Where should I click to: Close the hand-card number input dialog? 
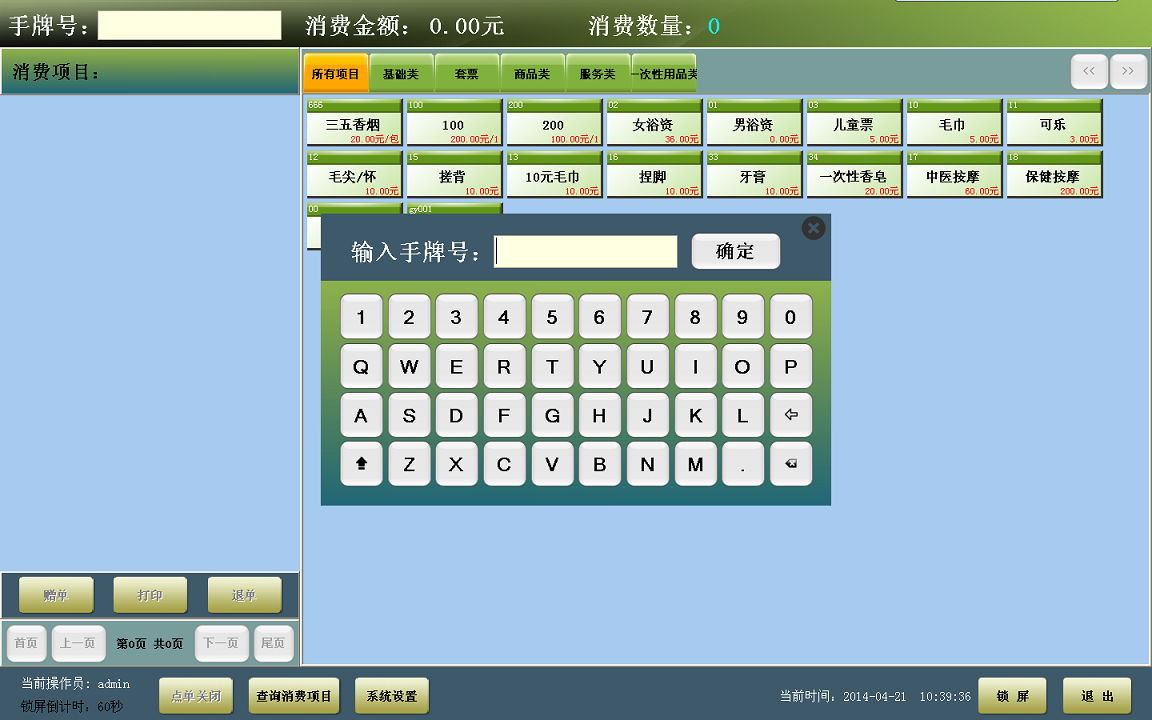pos(814,228)
